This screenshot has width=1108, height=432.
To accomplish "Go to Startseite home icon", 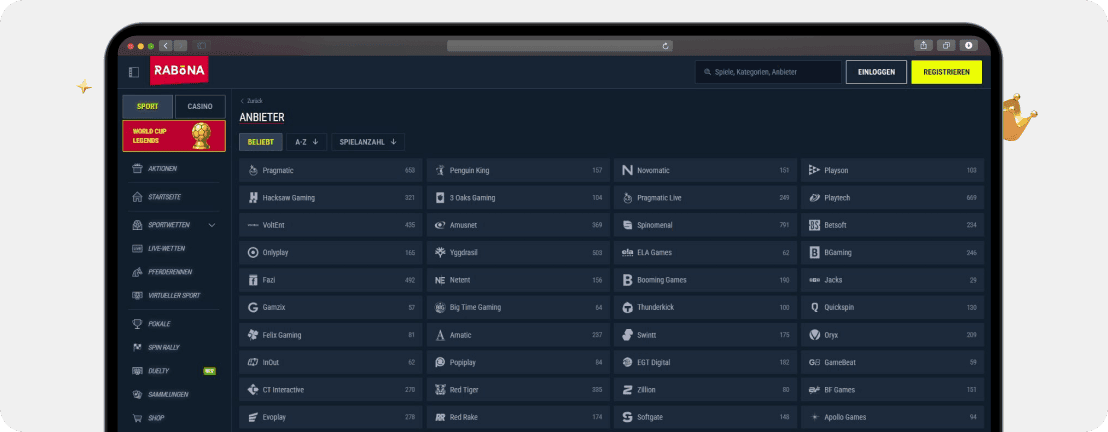I will coord(137,197).
